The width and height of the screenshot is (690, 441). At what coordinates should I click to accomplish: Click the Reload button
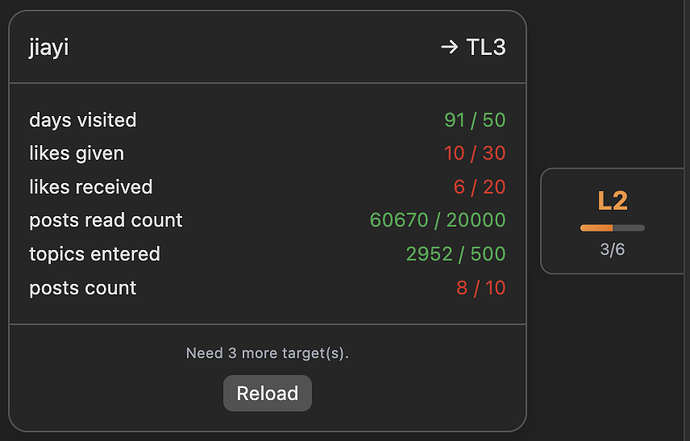click(x=267, y=393)
